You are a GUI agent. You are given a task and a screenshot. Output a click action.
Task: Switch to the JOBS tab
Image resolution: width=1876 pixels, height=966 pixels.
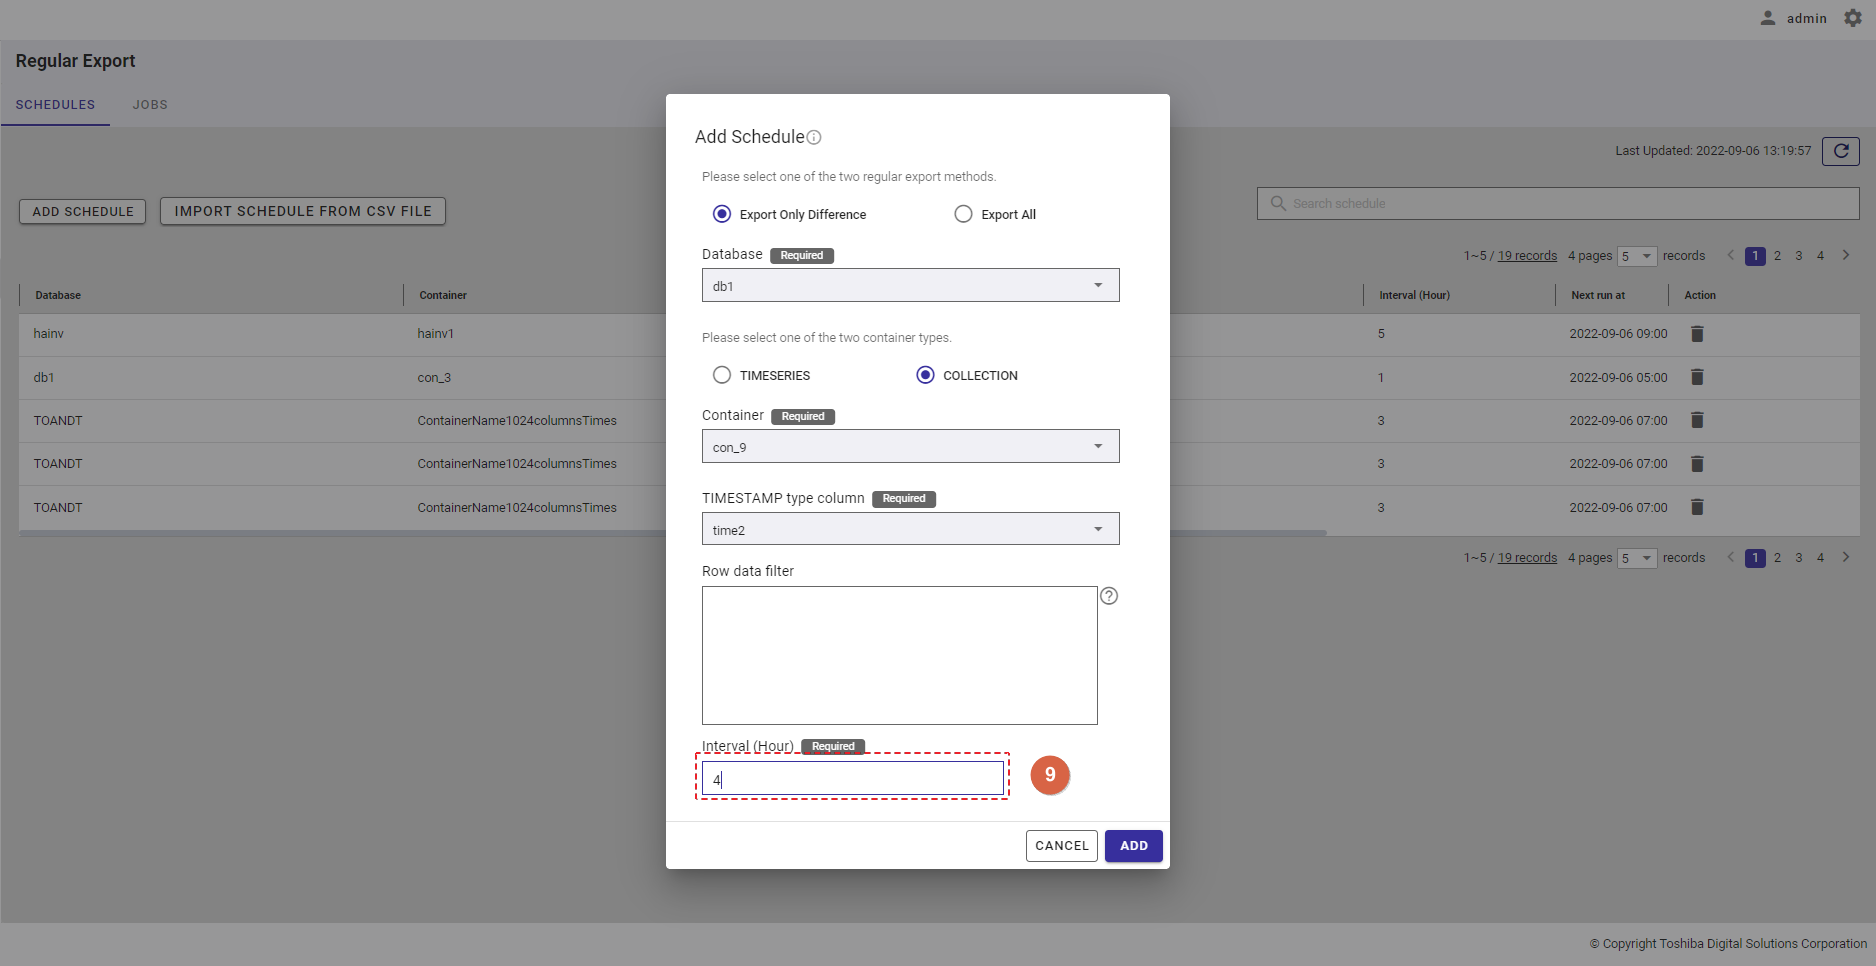(150, 105)
